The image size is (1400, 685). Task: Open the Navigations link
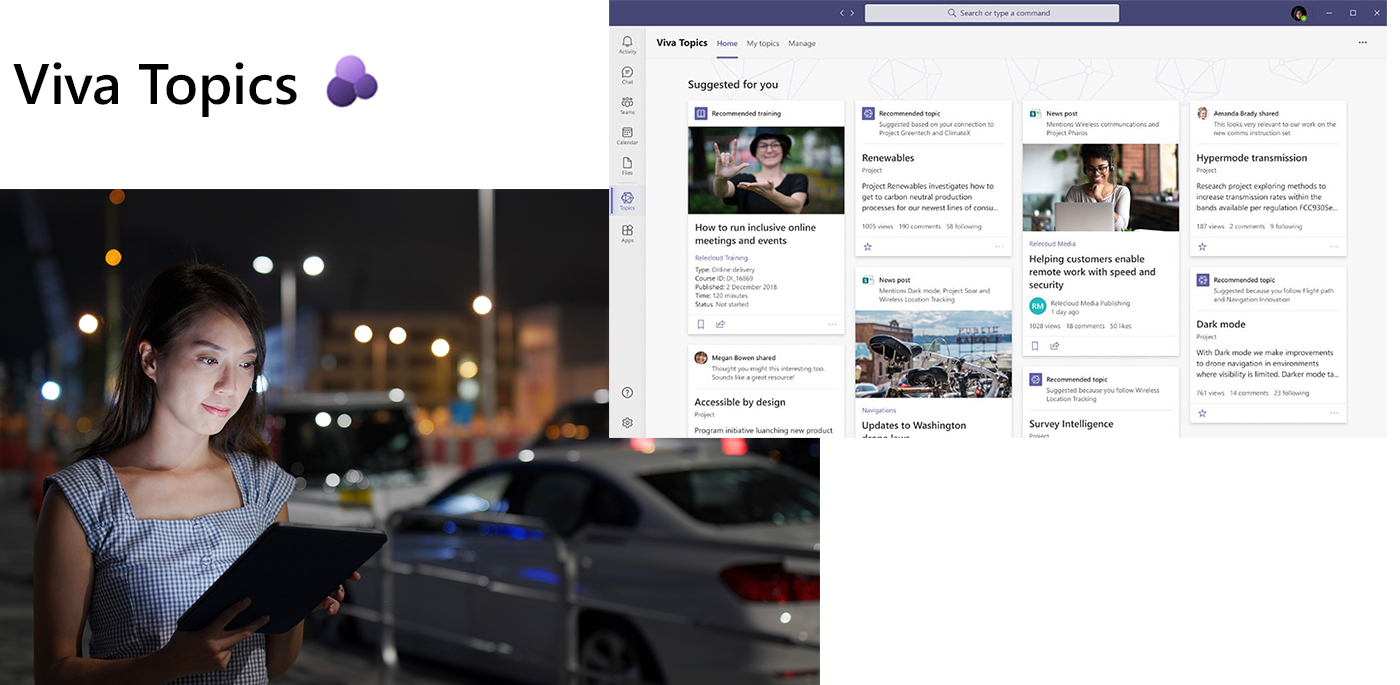pyautogui.click(x=879, y=410)
